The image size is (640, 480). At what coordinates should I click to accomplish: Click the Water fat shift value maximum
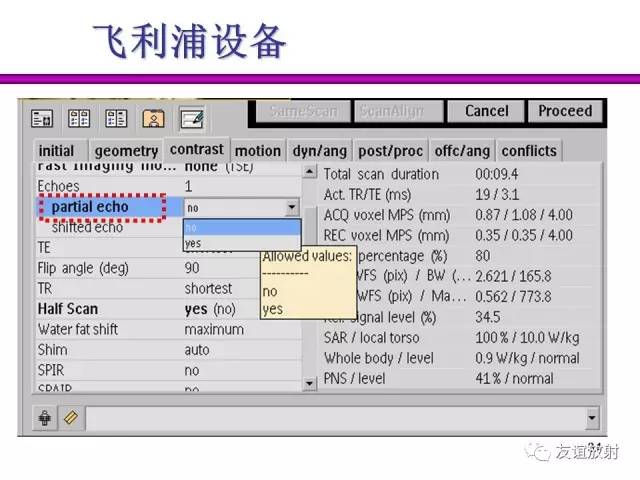(x=214, y=329)
